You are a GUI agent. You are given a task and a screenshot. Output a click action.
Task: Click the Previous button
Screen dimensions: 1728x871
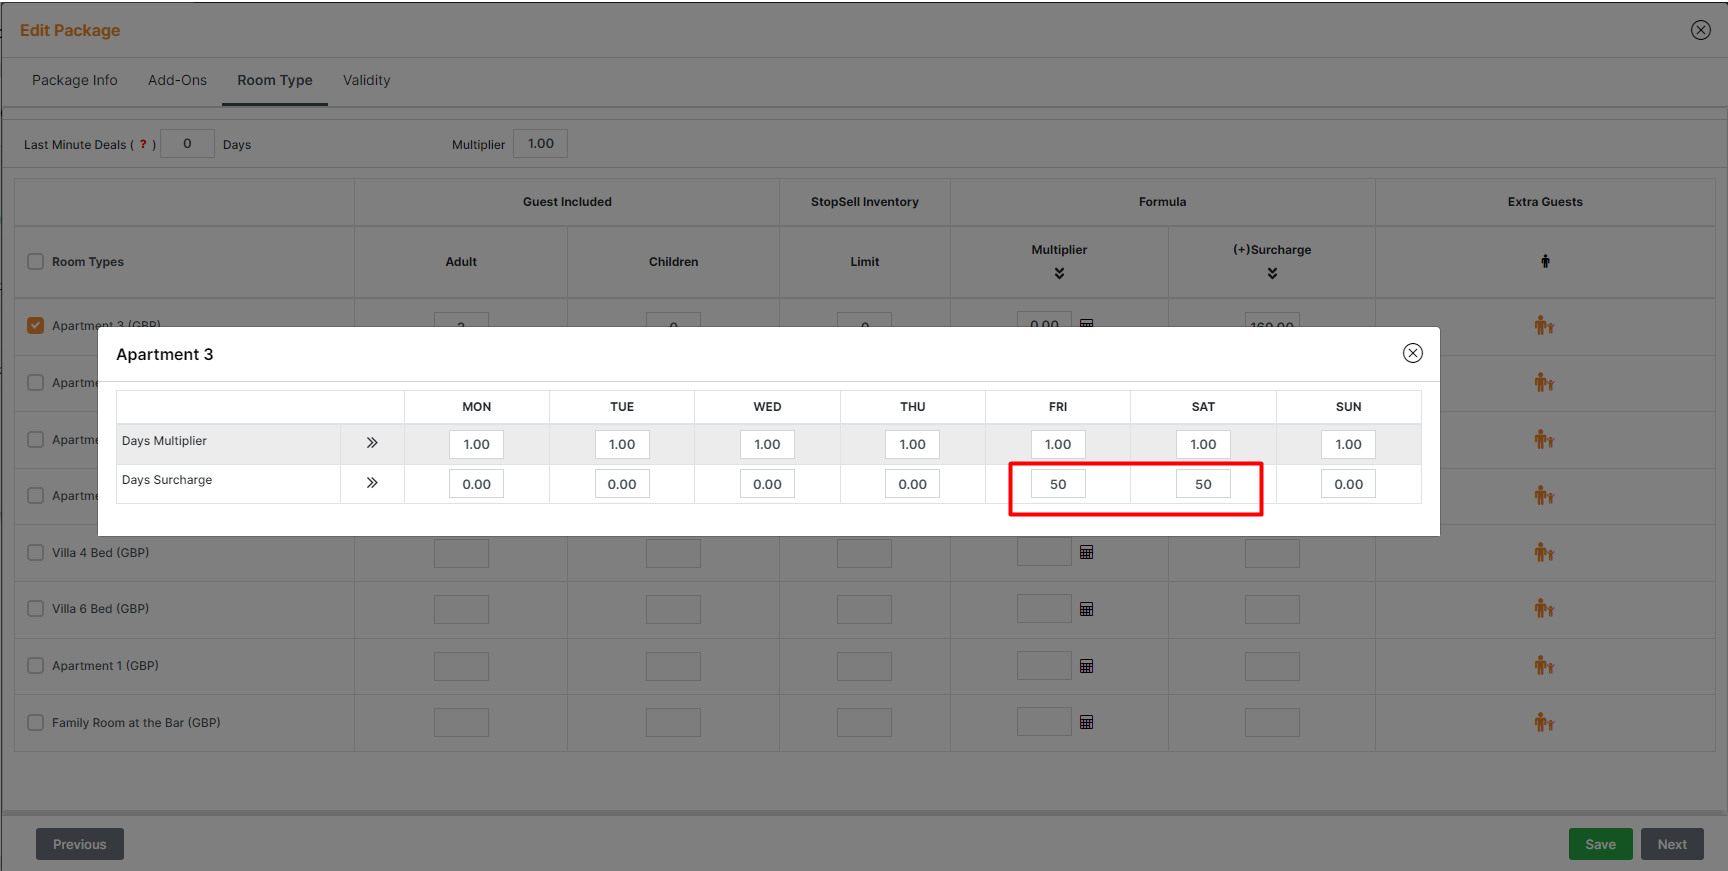pos(80,844)
